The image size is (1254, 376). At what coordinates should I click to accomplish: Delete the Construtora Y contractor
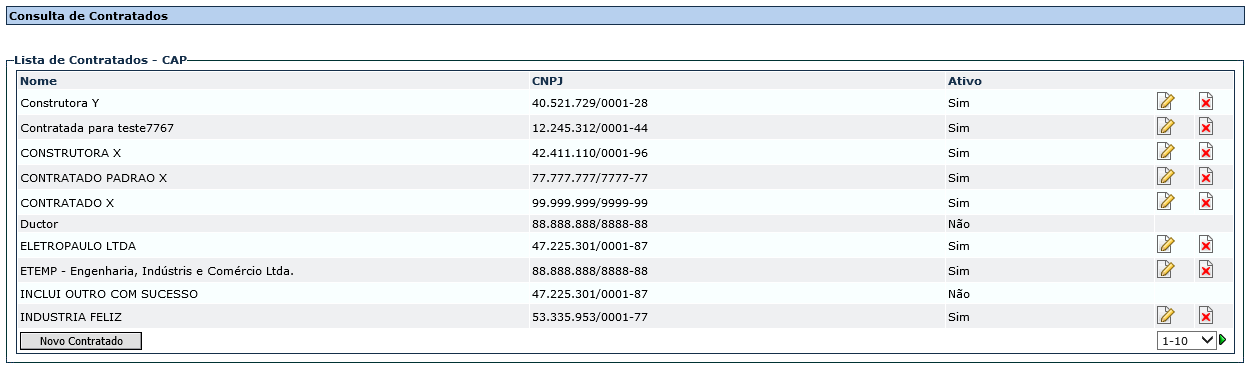point(1206,101)
